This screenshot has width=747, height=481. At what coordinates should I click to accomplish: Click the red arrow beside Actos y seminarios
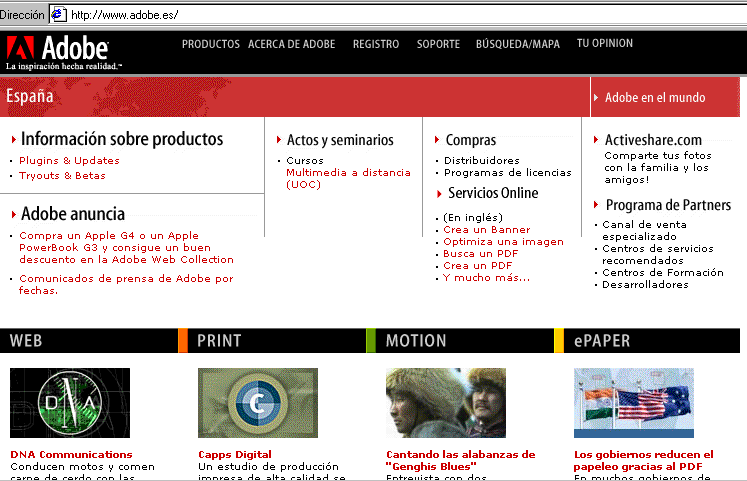coord(279,140)
